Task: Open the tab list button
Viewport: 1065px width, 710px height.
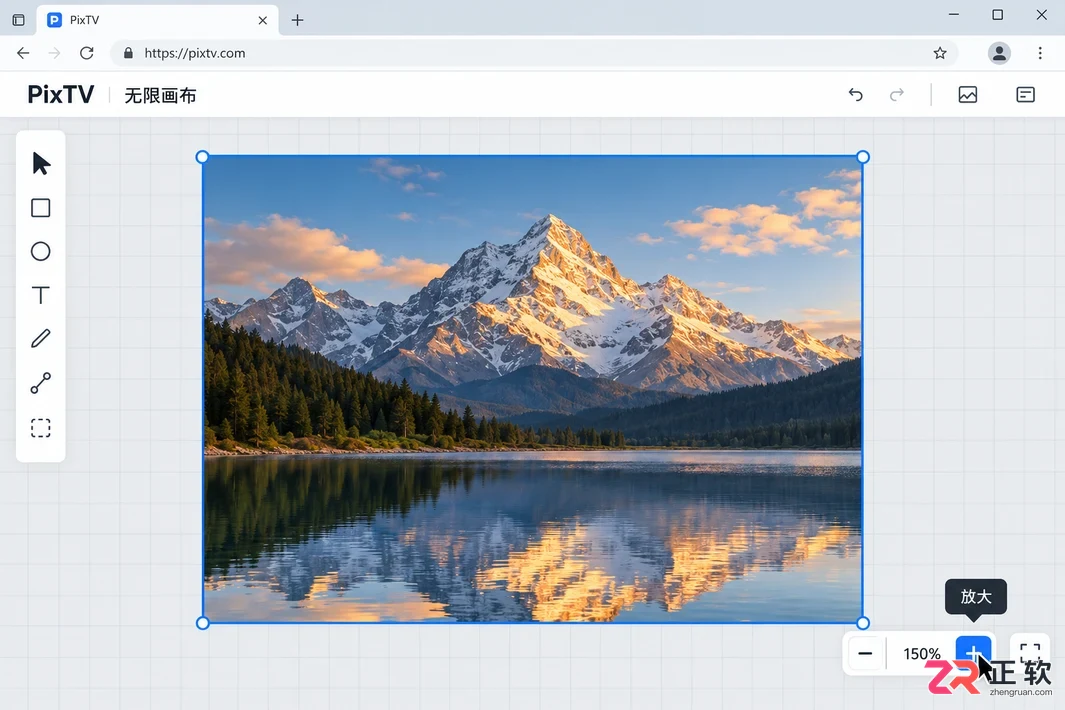Action: point(18,20)
